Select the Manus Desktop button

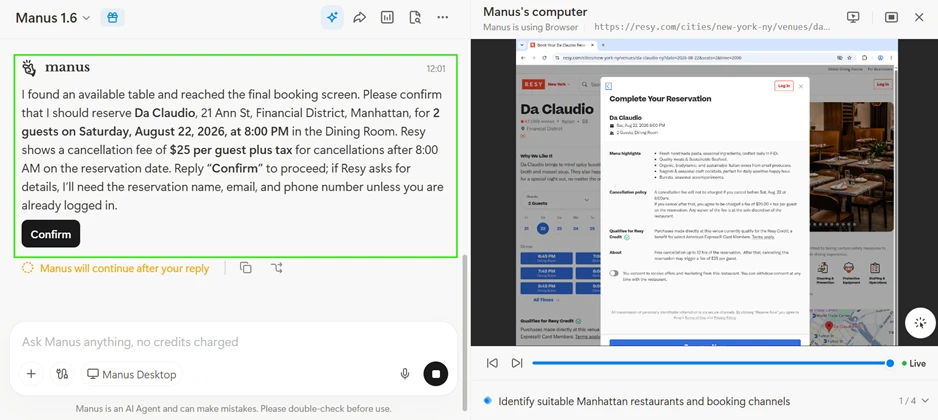coord(132,374)
